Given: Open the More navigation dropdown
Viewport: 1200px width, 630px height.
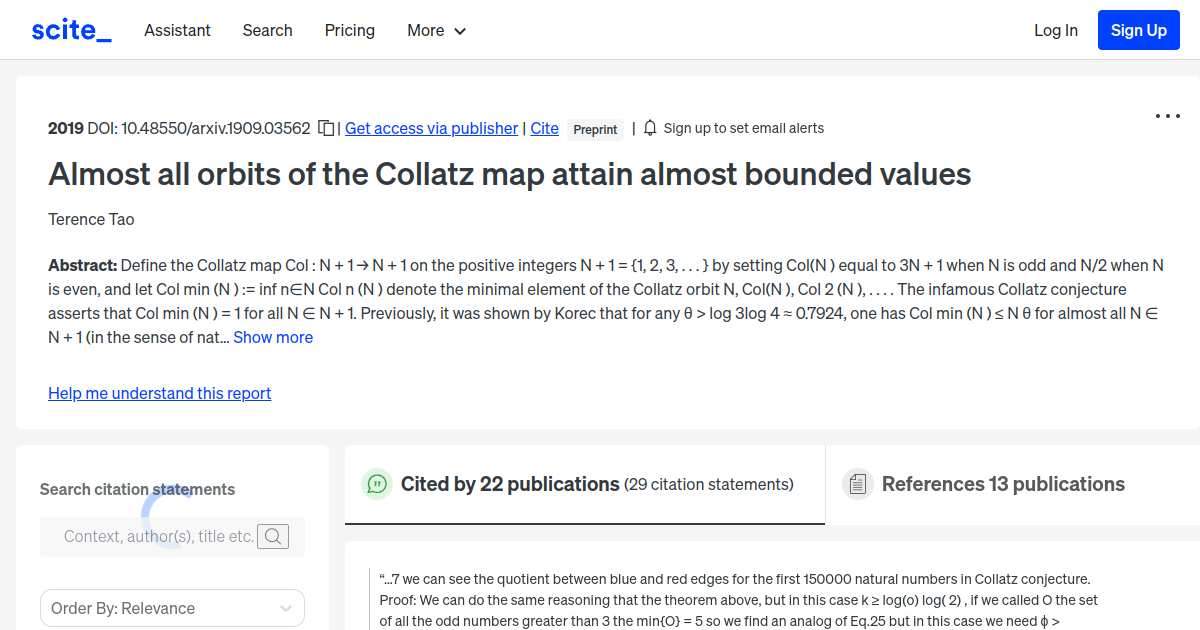Looking at the screenshot, I should [x=436, y=30].
